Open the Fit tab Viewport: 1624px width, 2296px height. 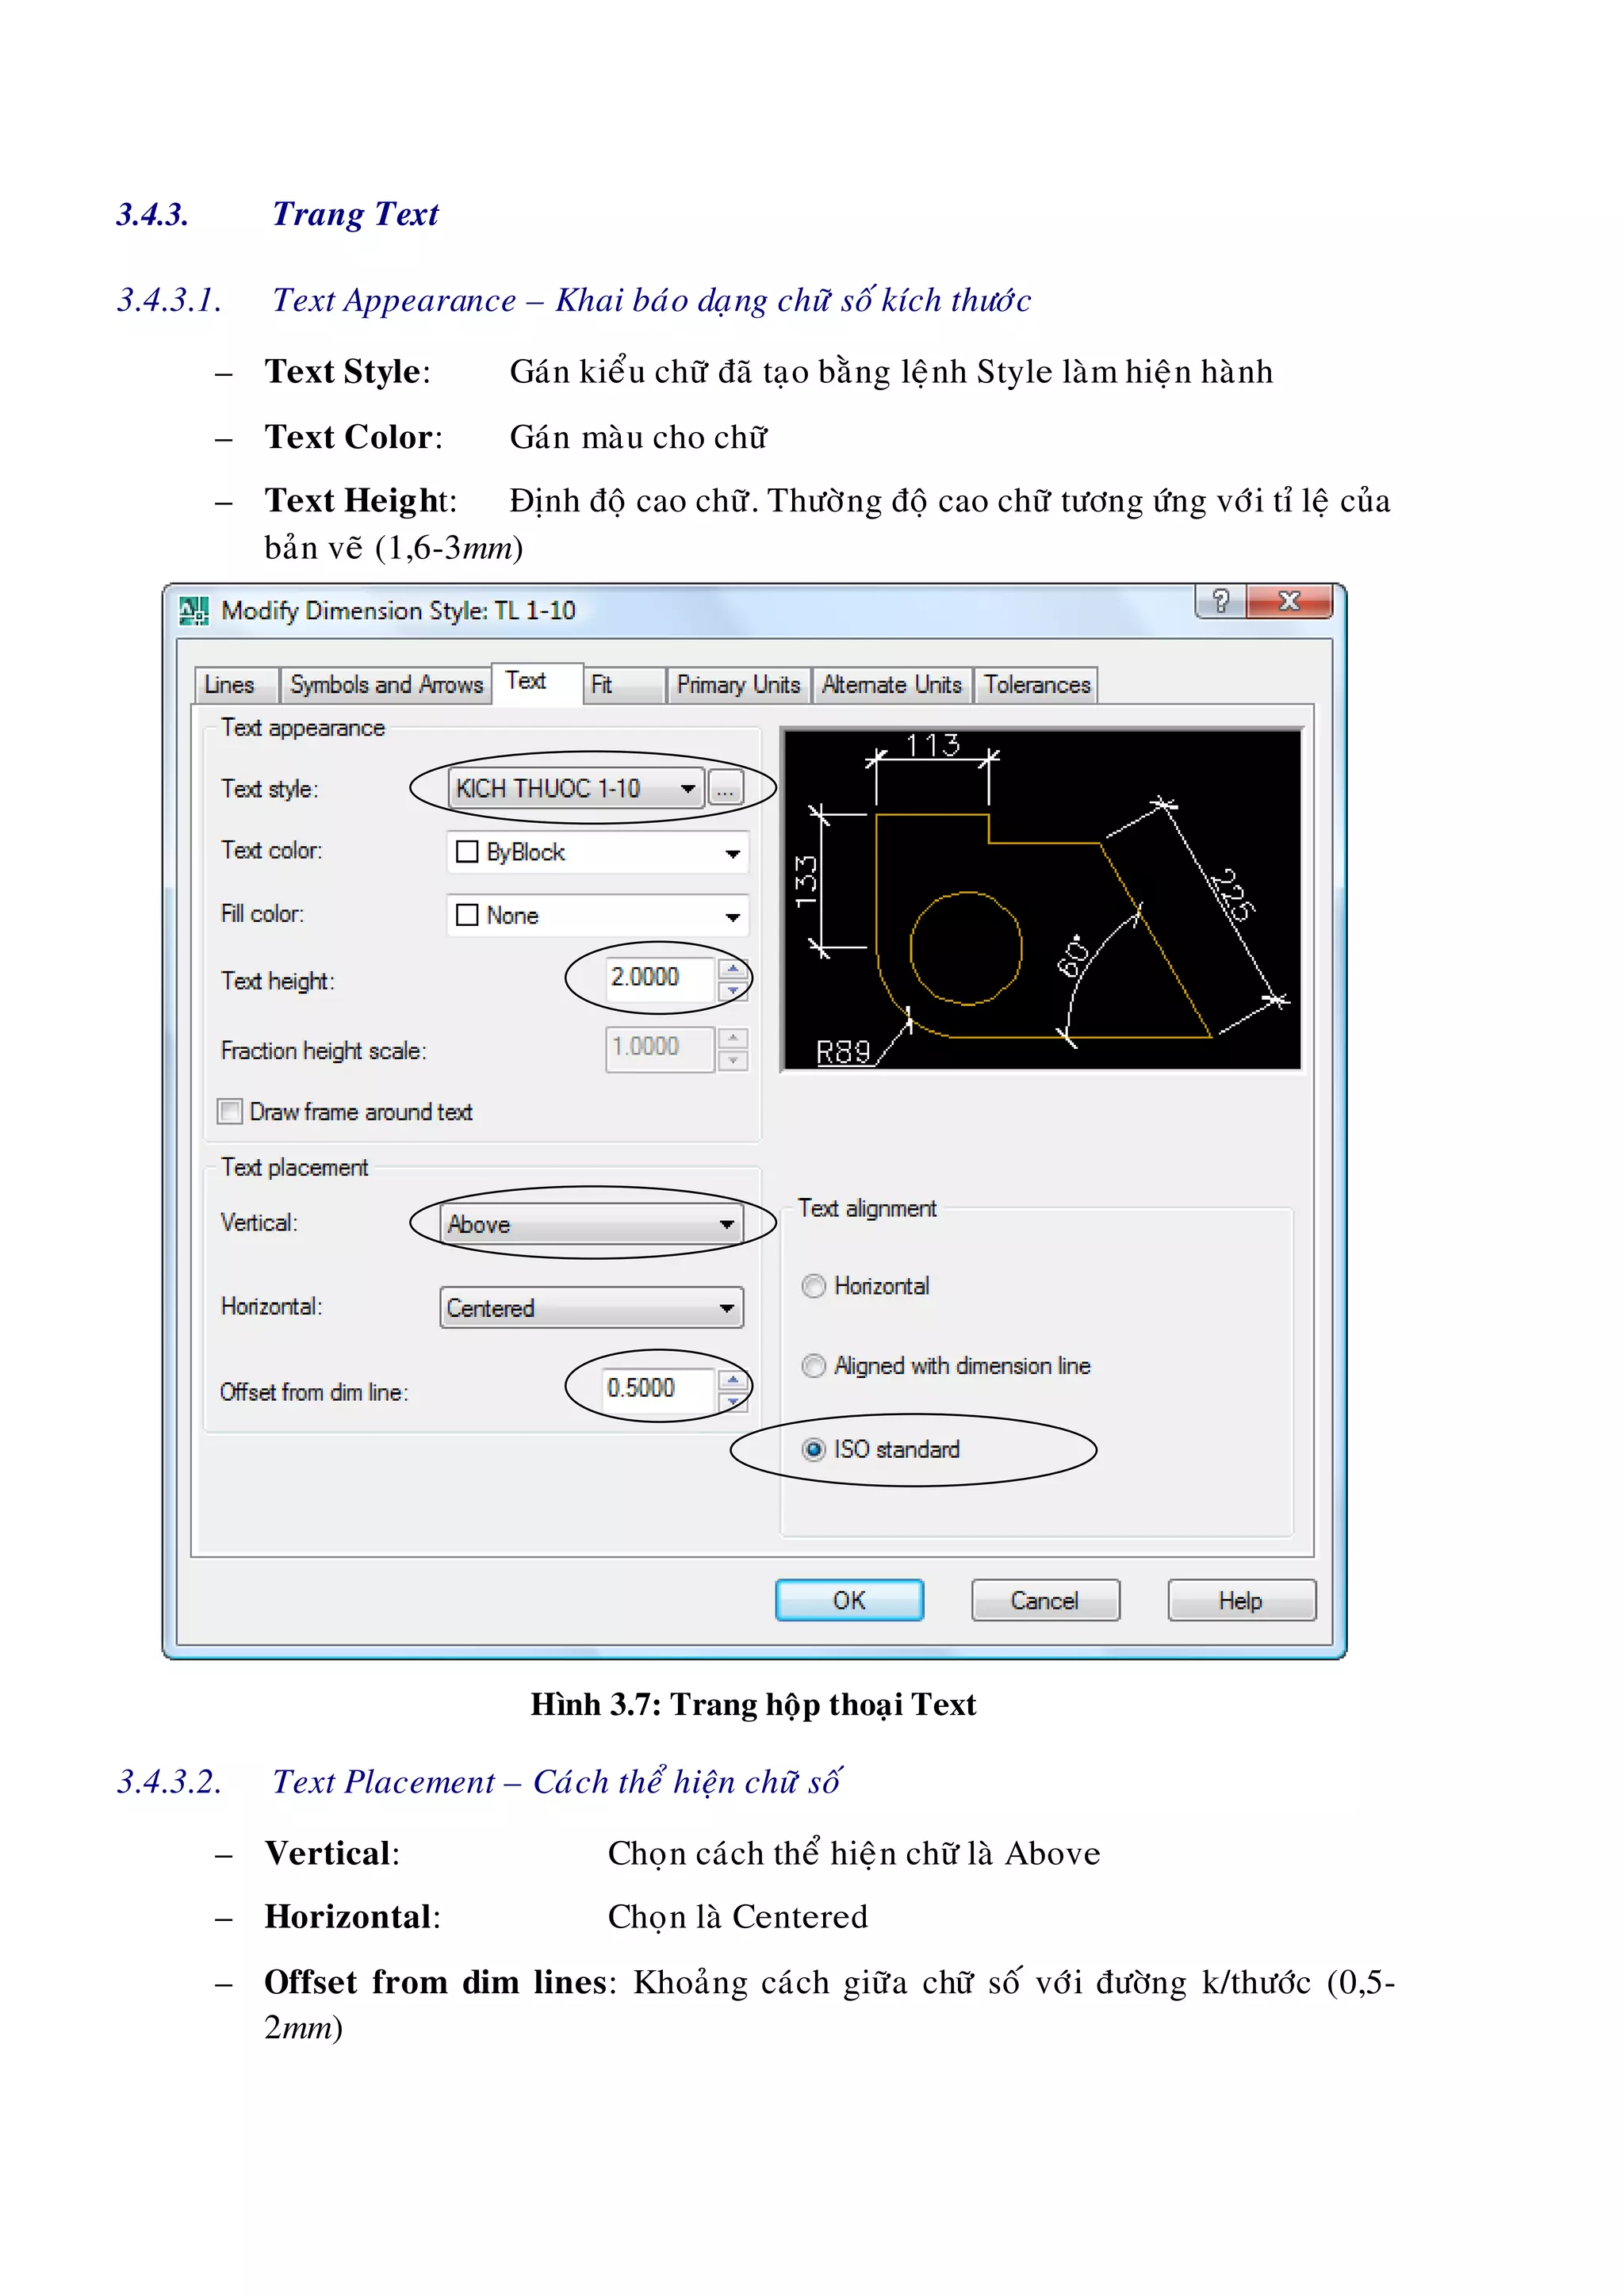(624, 685)
